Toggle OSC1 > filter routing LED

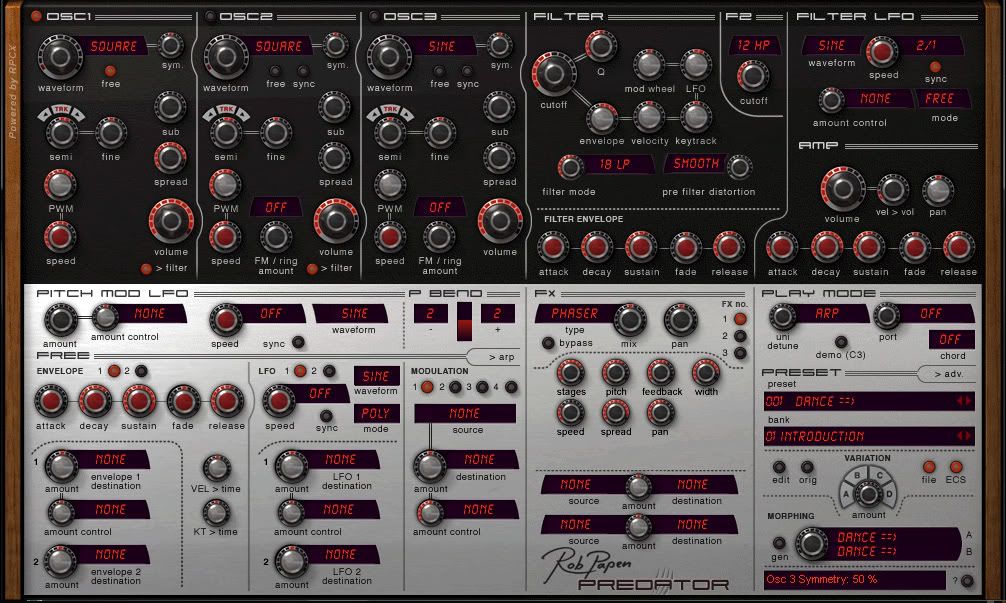pos(146,269)
